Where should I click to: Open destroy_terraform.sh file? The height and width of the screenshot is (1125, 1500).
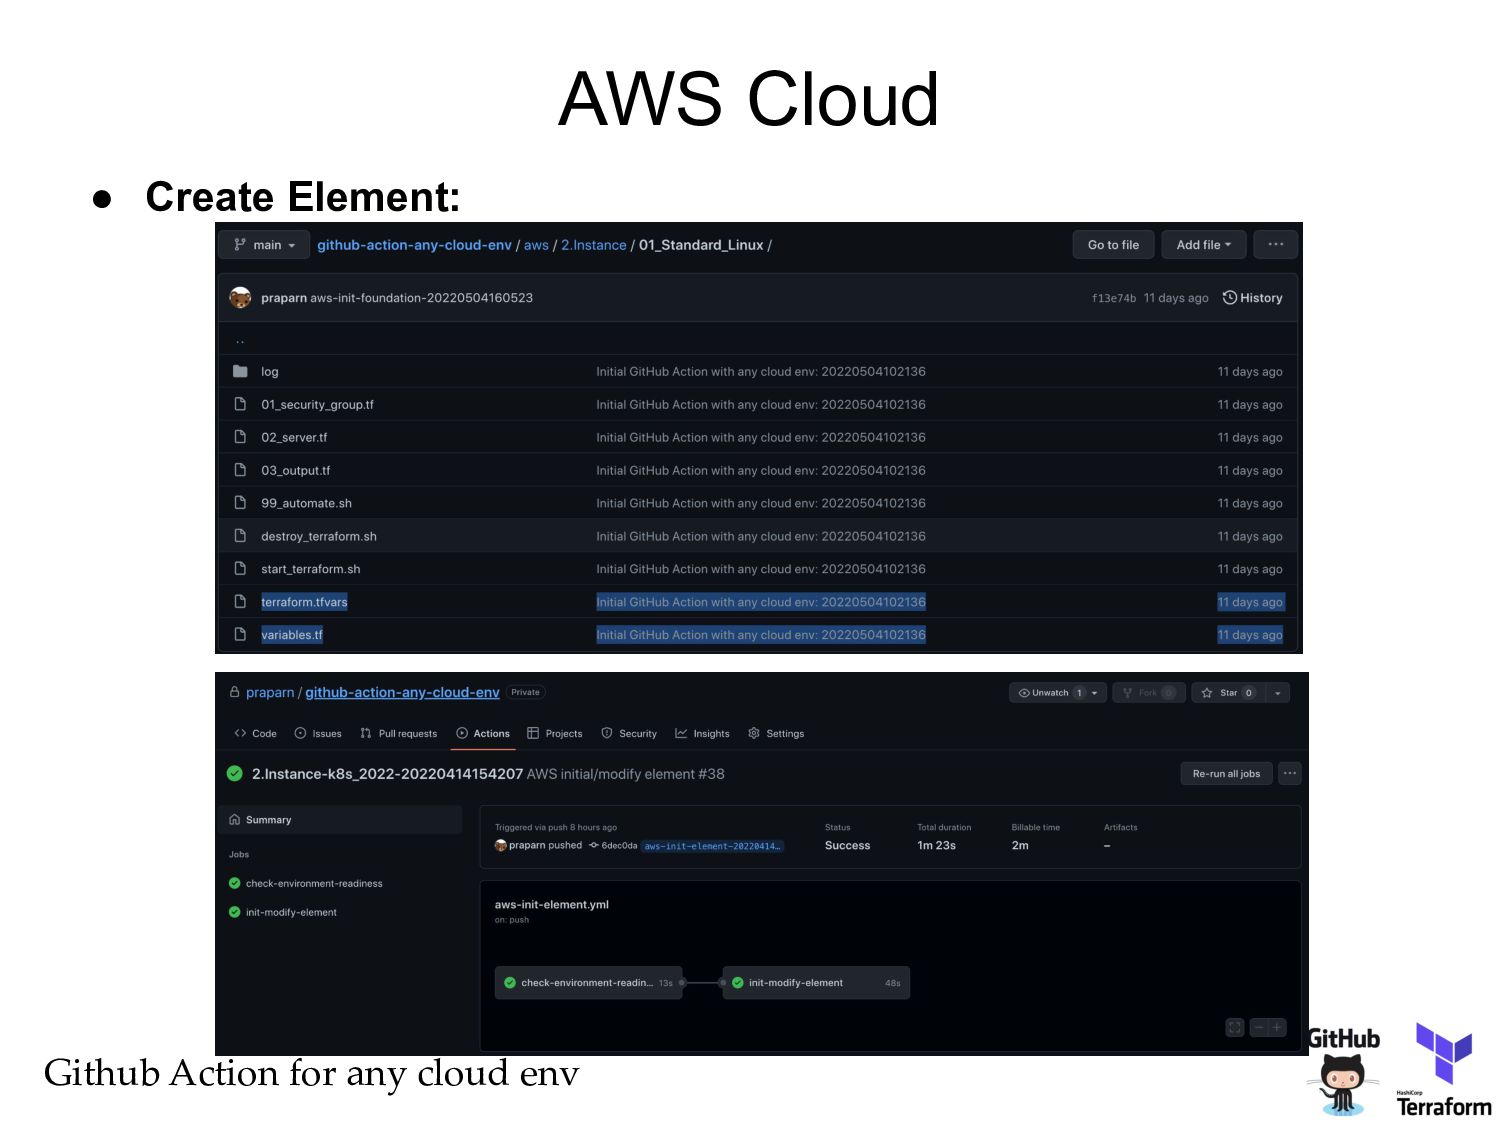click(319, 537)
